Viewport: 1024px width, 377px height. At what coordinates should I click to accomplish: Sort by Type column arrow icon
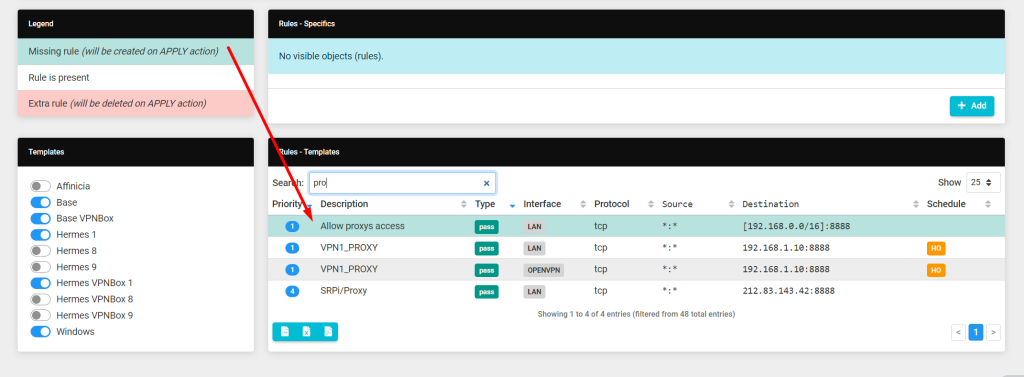click(x=512, y=205)
